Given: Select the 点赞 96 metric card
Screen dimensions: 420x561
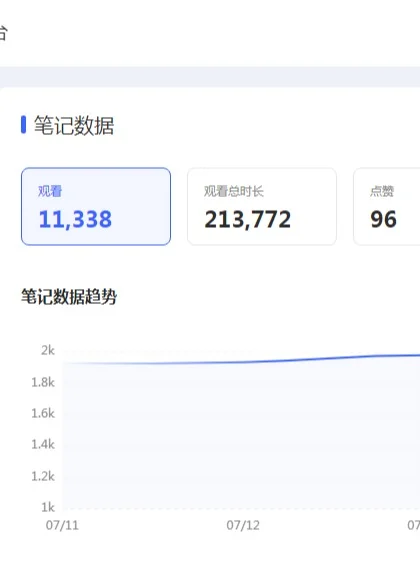Looking at the screenshot, I should coord(387,206).
